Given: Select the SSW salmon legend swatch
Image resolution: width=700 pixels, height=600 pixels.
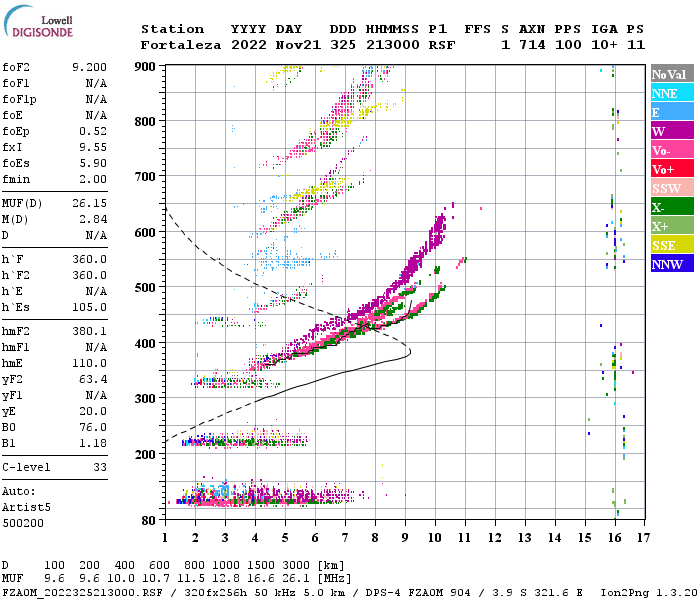Looking at the screenshot, I should coord(672,188).
